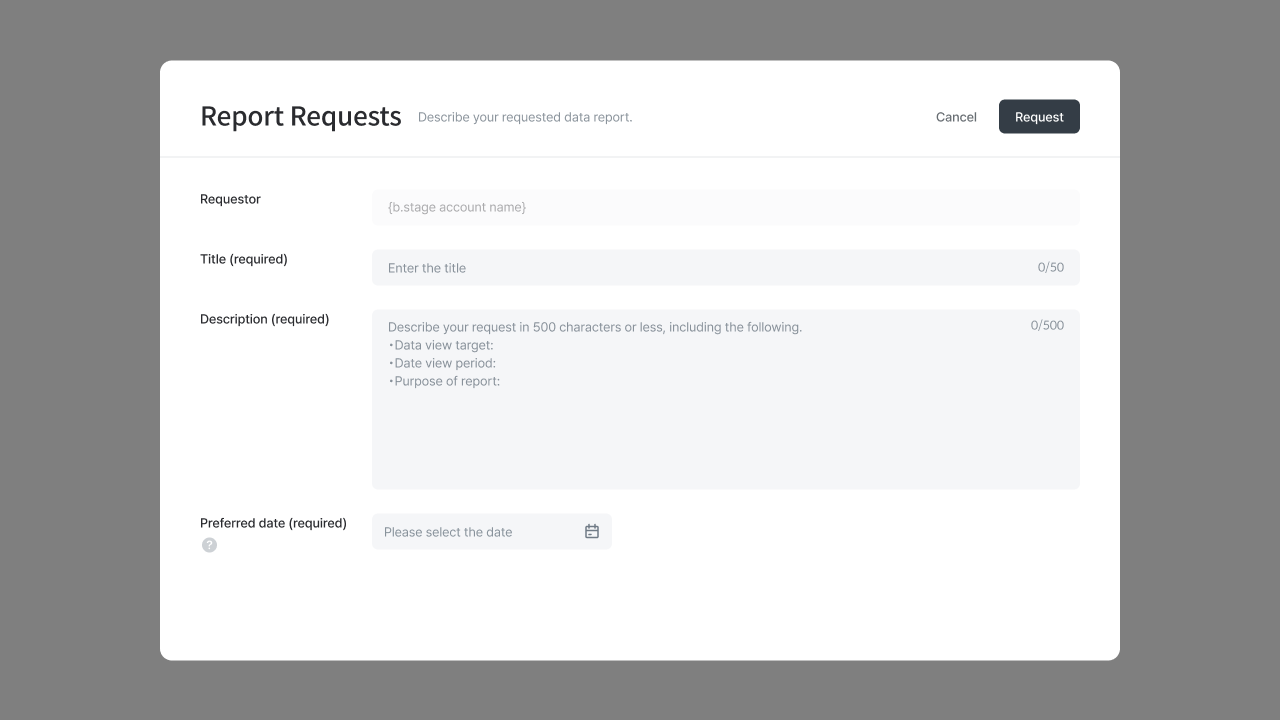Click the 'Preferred date (required)' label
1280x720 pixels.
(273, 523)
